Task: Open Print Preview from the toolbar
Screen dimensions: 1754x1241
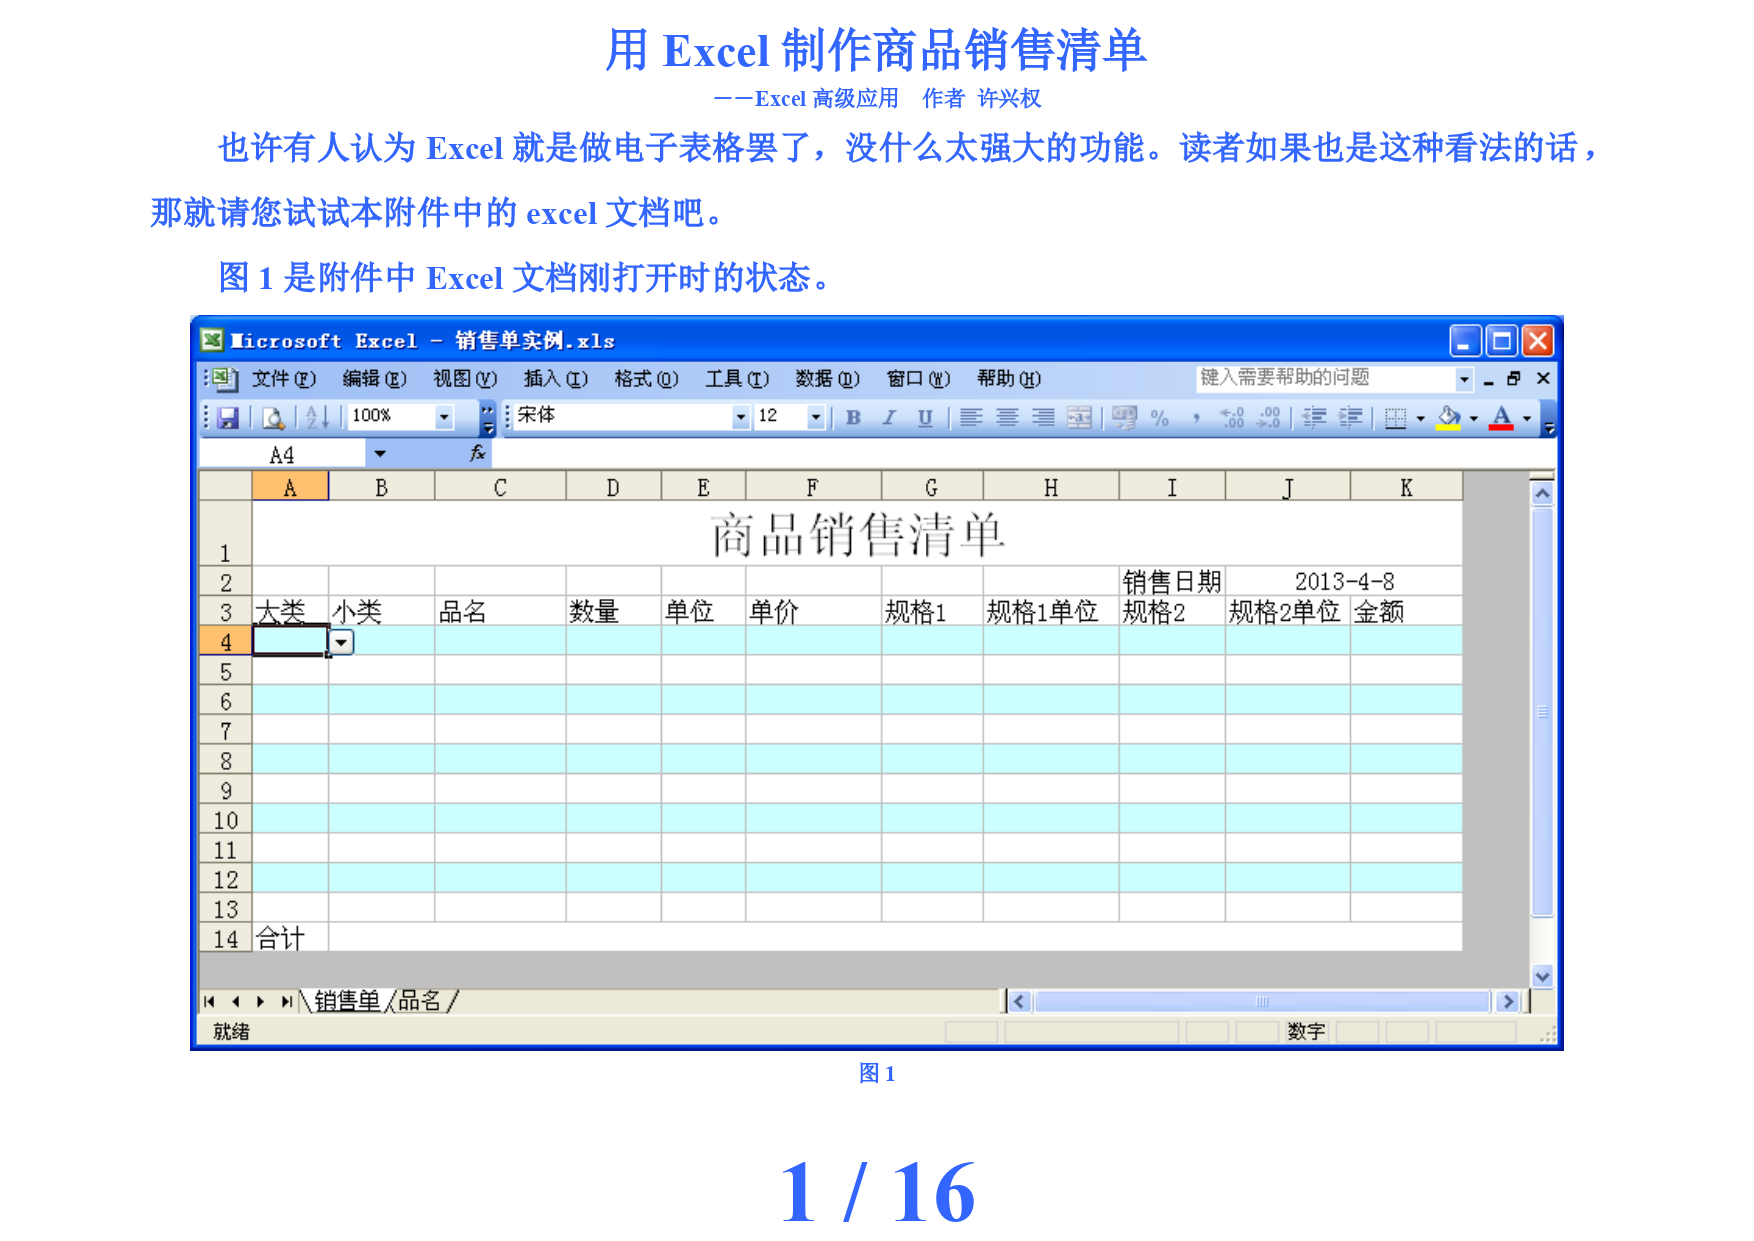Action: pyautogui.click(x=273, y=417)
